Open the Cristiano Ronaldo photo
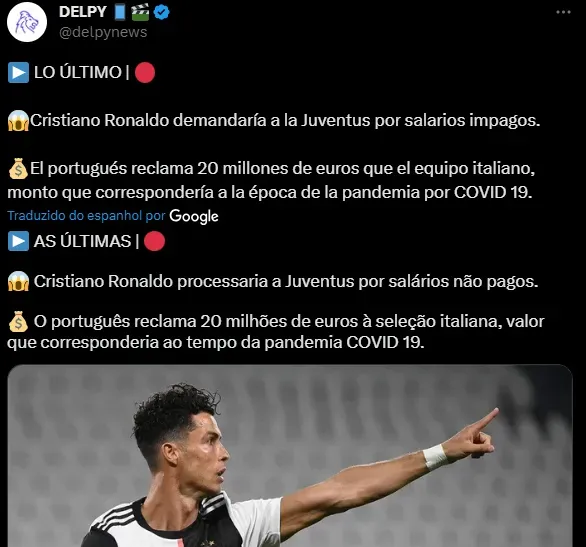586x547 pixels. (290, 455)
